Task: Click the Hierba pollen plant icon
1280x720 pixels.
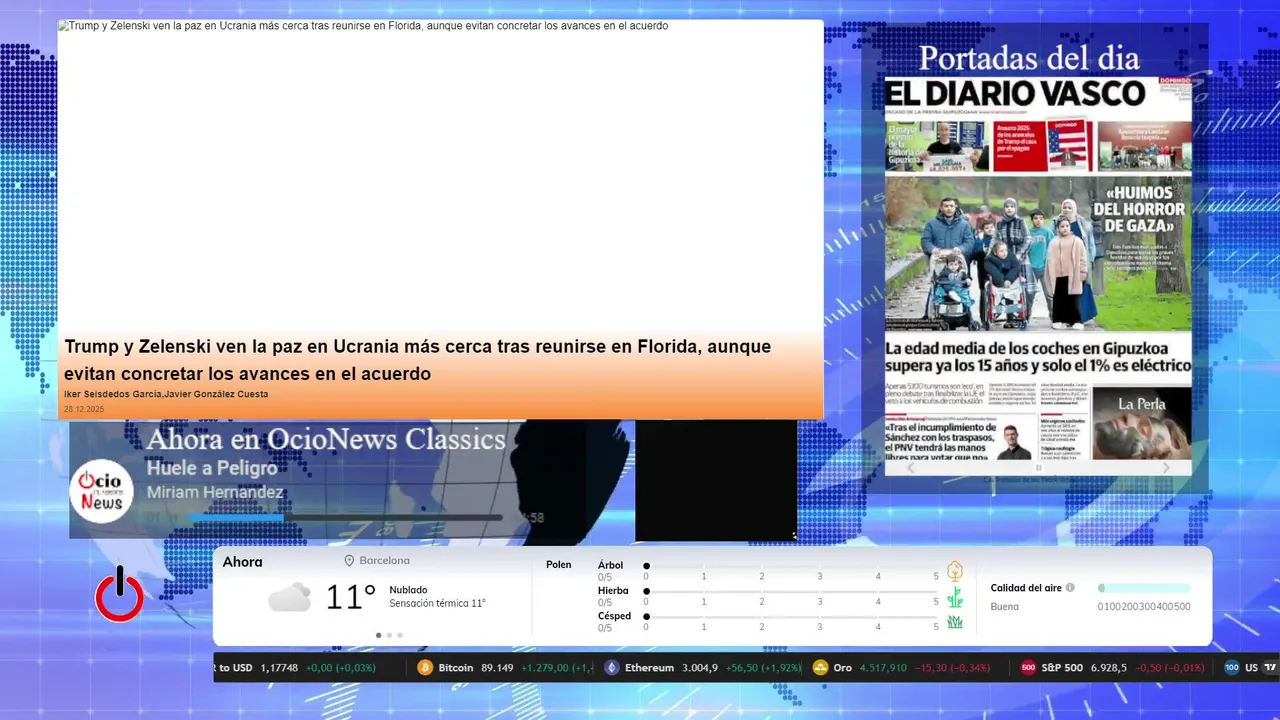Action: [955, 597]
